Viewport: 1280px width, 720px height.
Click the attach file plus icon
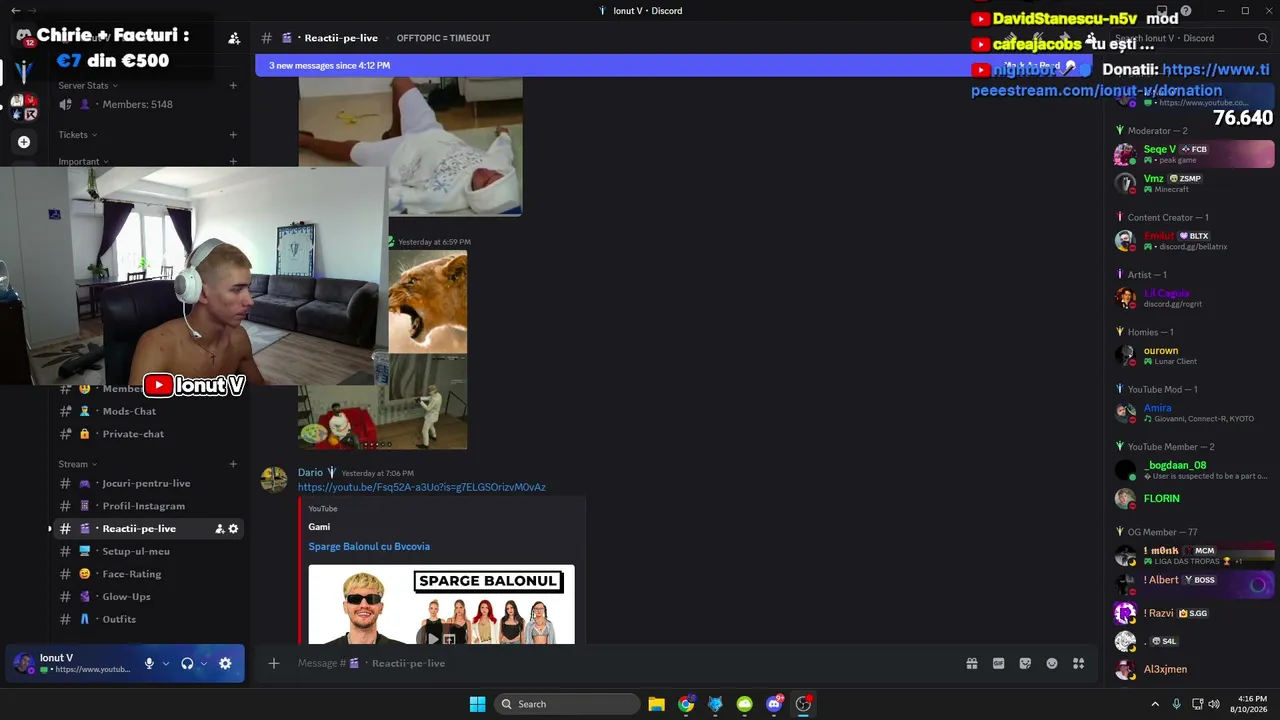(x=273, y=663)
